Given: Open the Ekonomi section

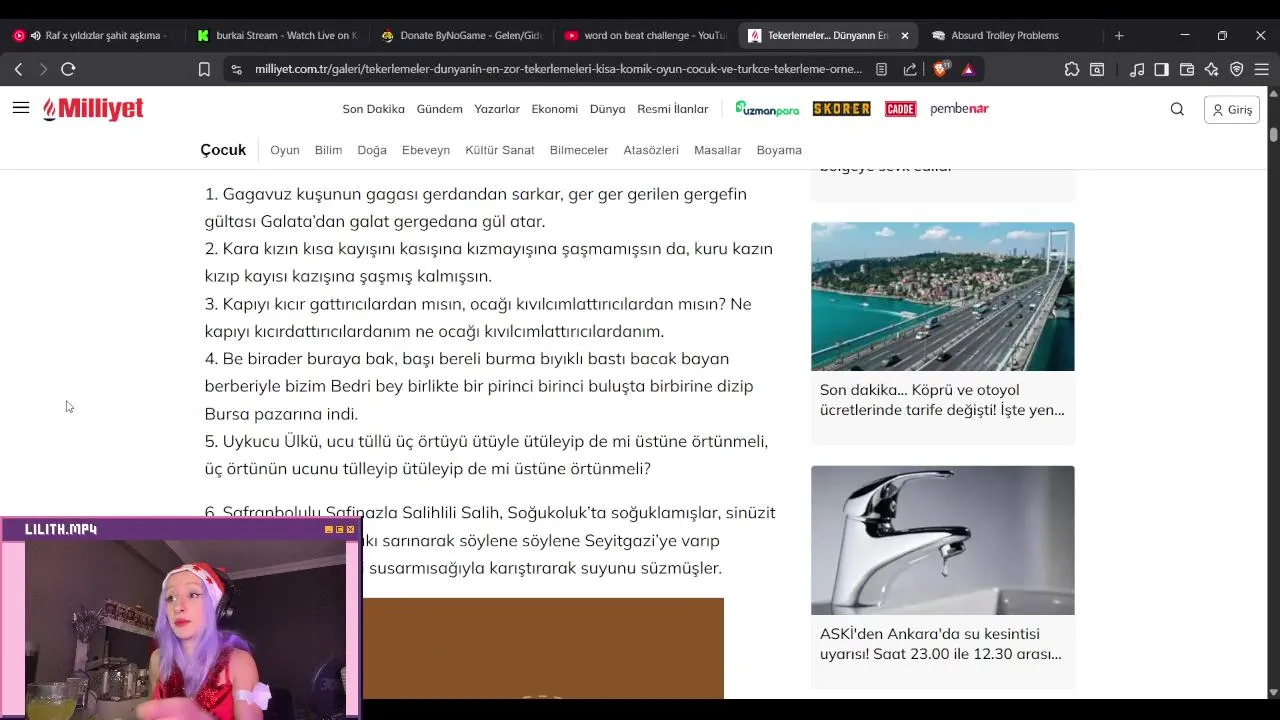Looking at the screenshot, I should click(x=555, y=109).
